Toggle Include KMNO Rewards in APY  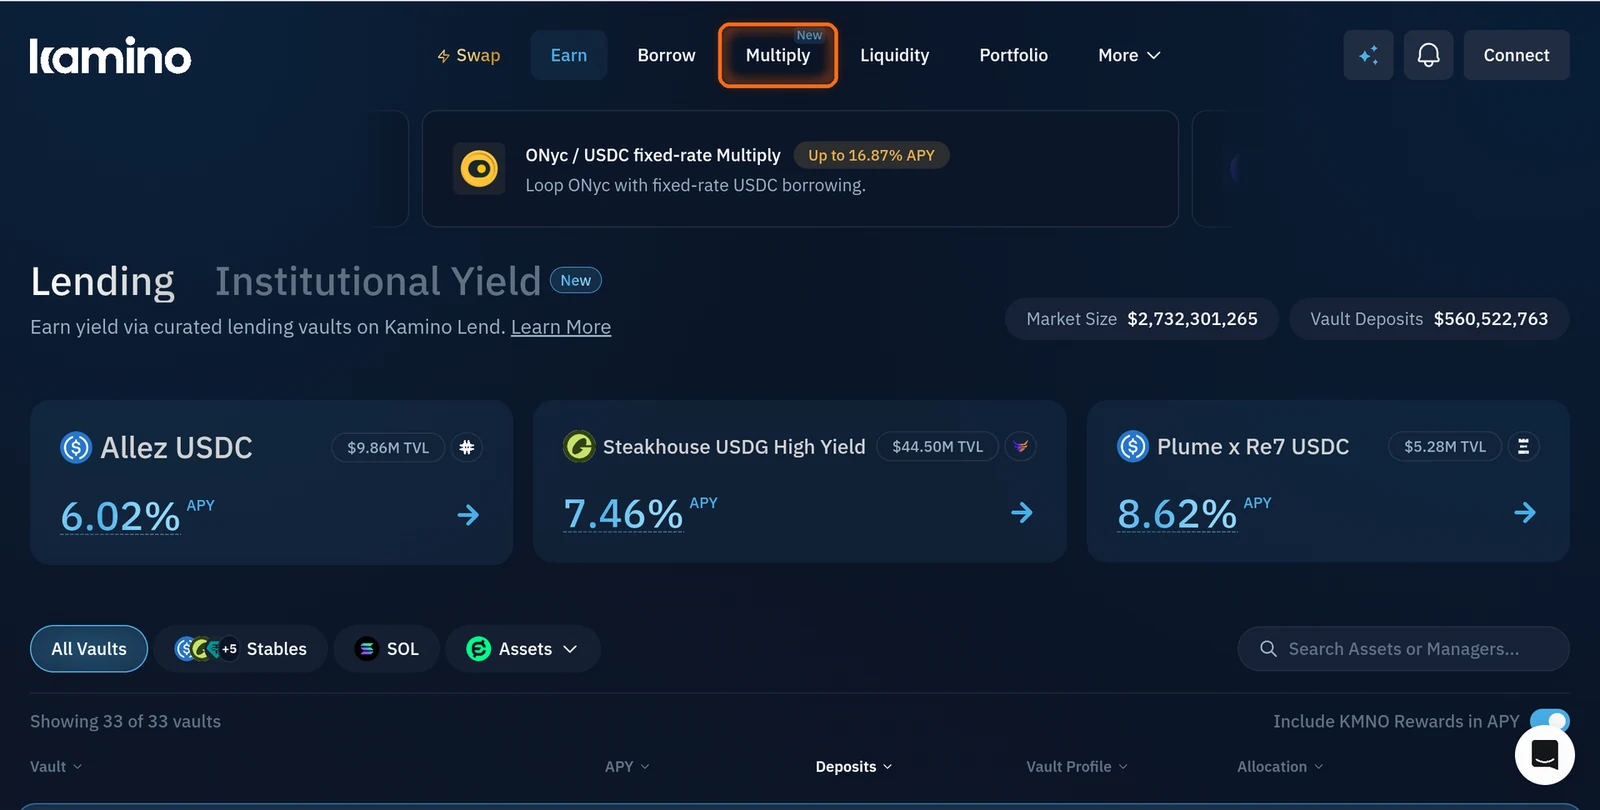click(1550, 721)
